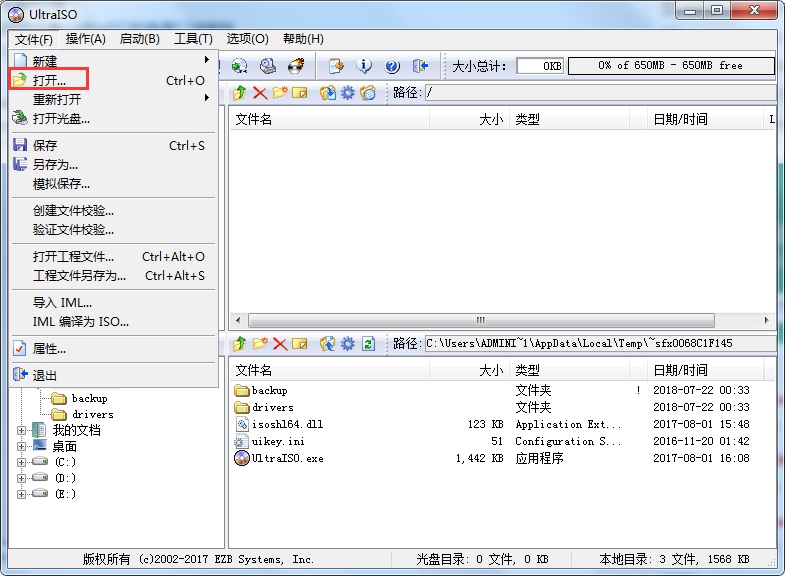This screenshot has height=576, width=785.
Task: Expand the (D:) drive tree node
Action: pyautogui.click(x=21, y=478)
